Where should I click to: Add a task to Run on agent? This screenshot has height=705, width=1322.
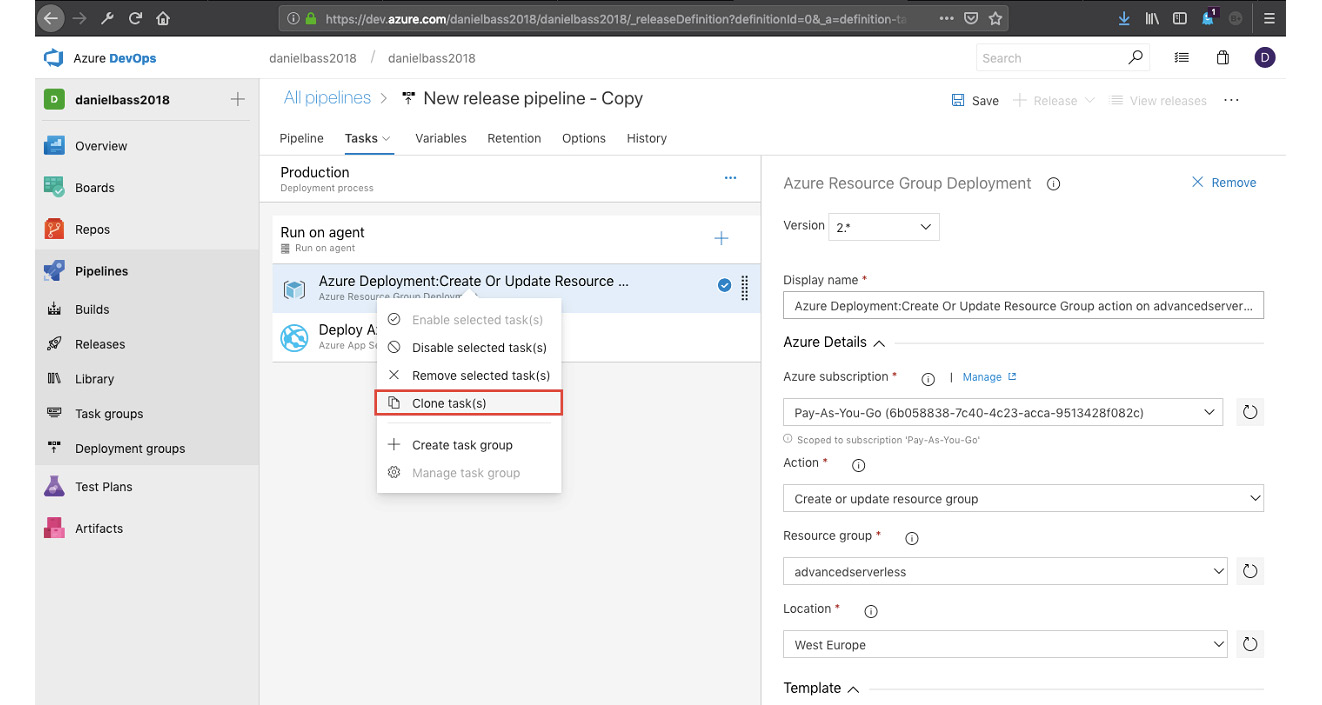[x=721, y=238]
